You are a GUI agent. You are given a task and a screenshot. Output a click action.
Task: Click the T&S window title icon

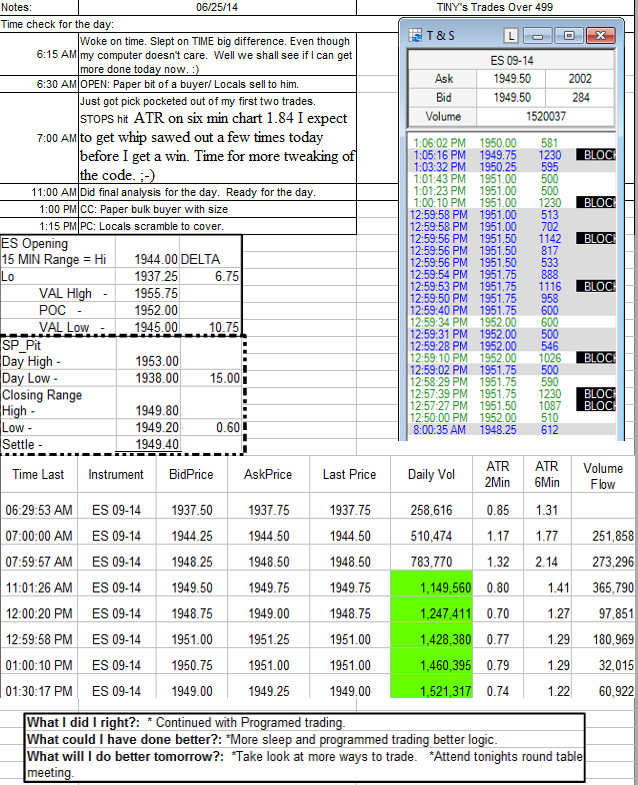coord(415,36)
